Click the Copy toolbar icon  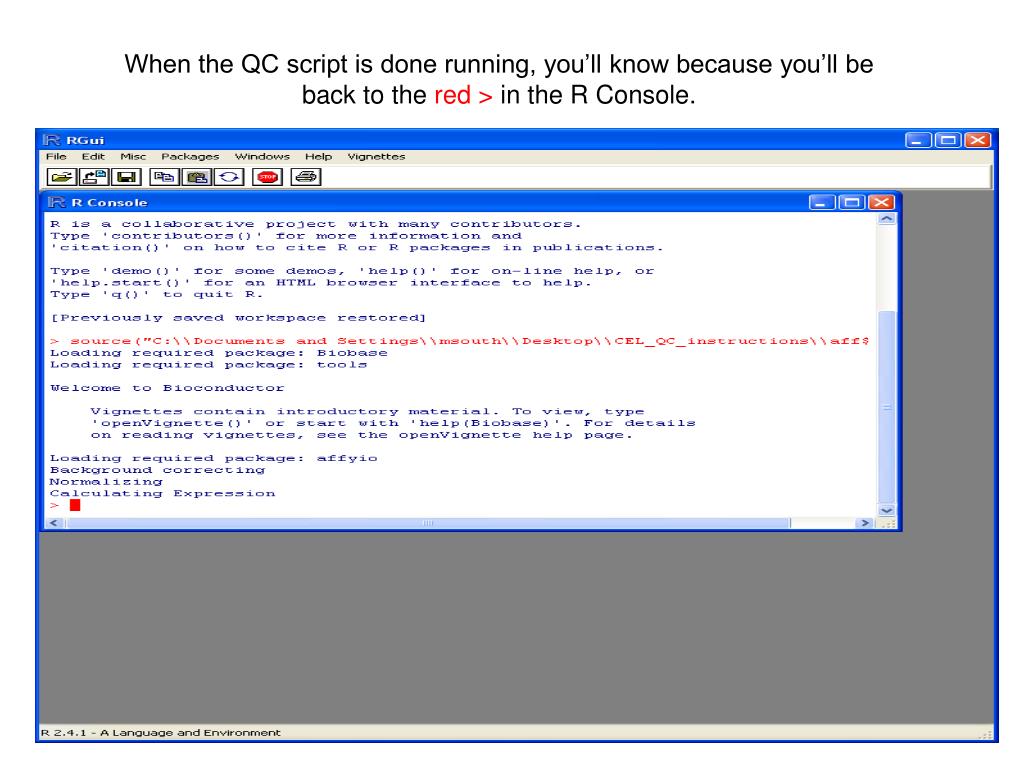(164, 177)
